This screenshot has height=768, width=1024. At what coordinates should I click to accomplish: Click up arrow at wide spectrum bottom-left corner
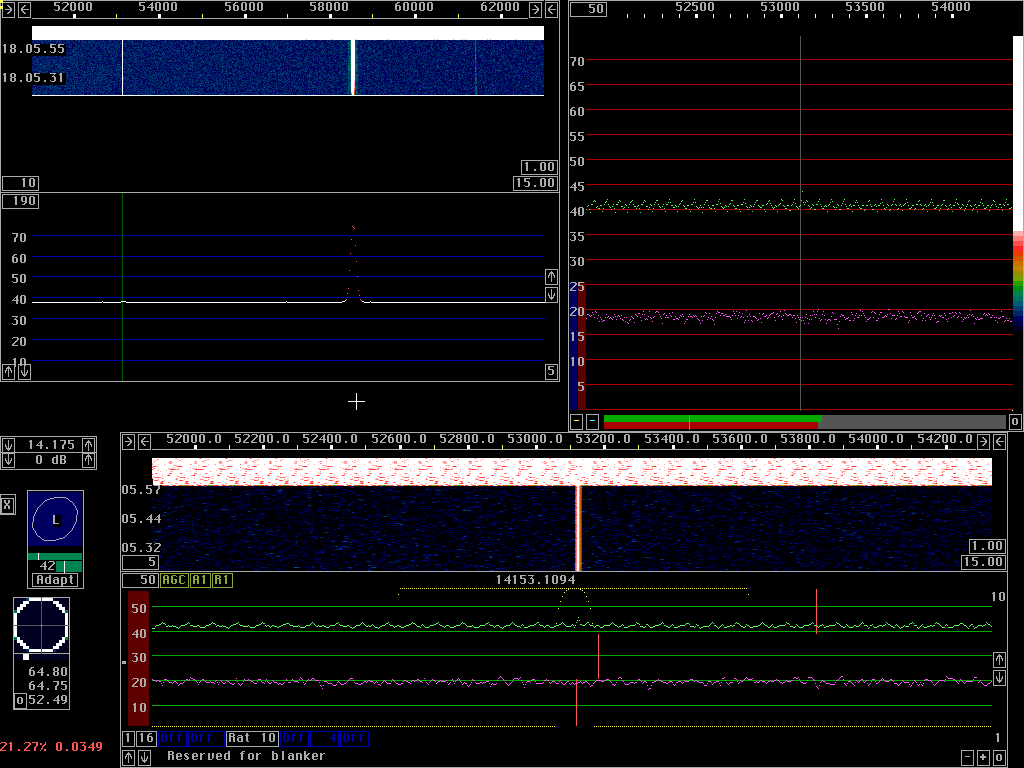[8, 372]
